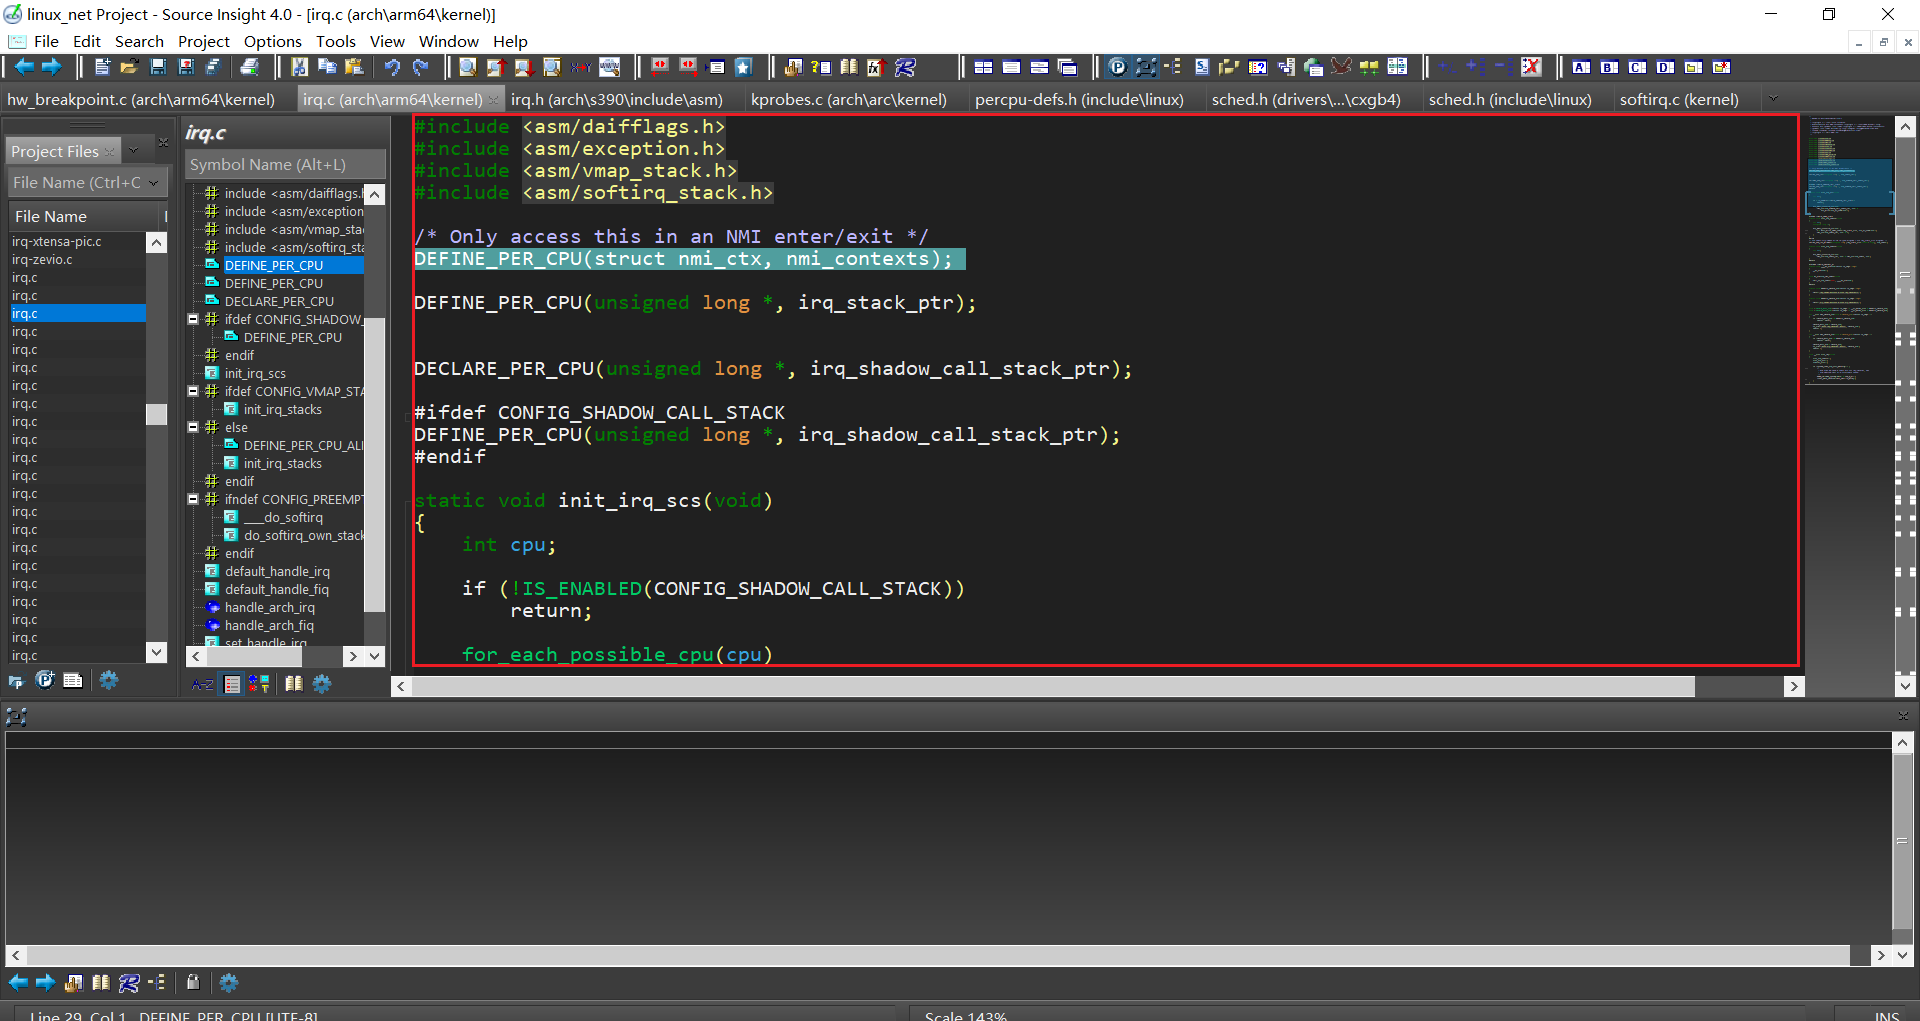Open the Relation window via the R icon

[x=905, y=67]
